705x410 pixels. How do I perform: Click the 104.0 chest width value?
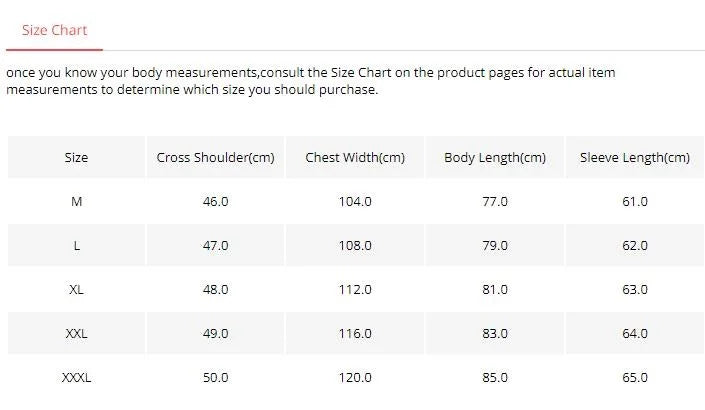point(355,201)
